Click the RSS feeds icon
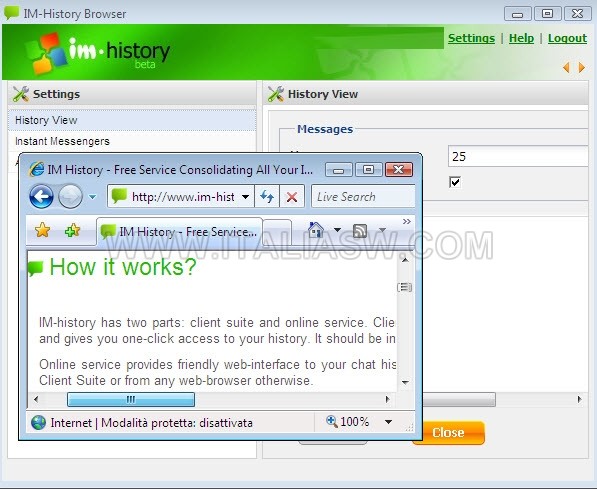The width and height of the screenshot is (597, 489). click(x=360, y=230)
